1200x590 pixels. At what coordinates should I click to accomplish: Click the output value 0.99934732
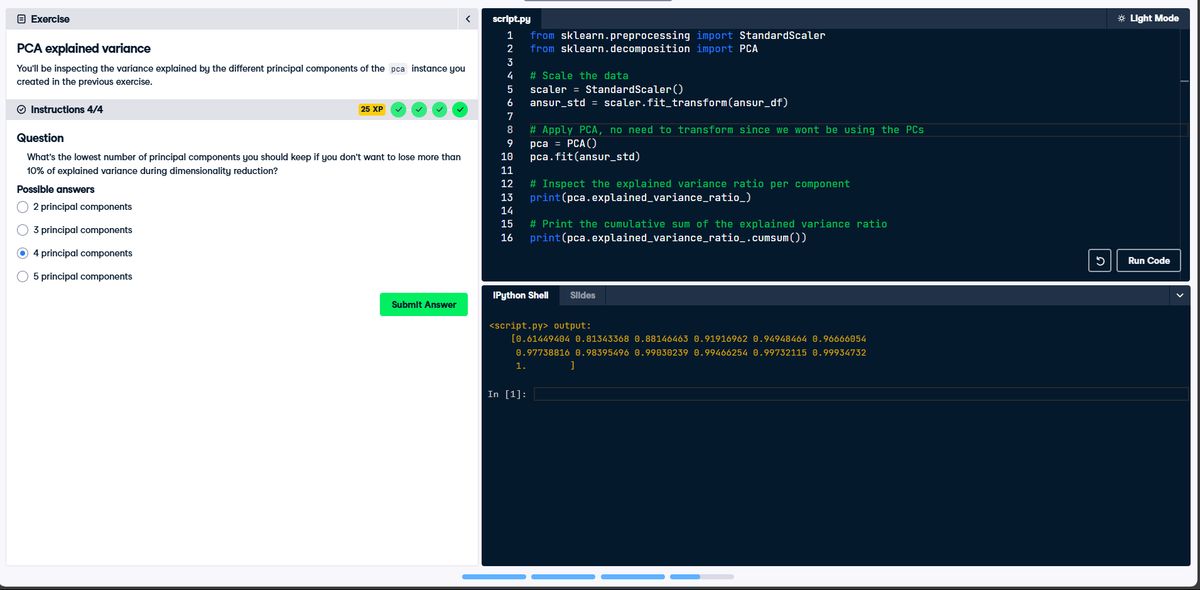(x=838, y=353)
